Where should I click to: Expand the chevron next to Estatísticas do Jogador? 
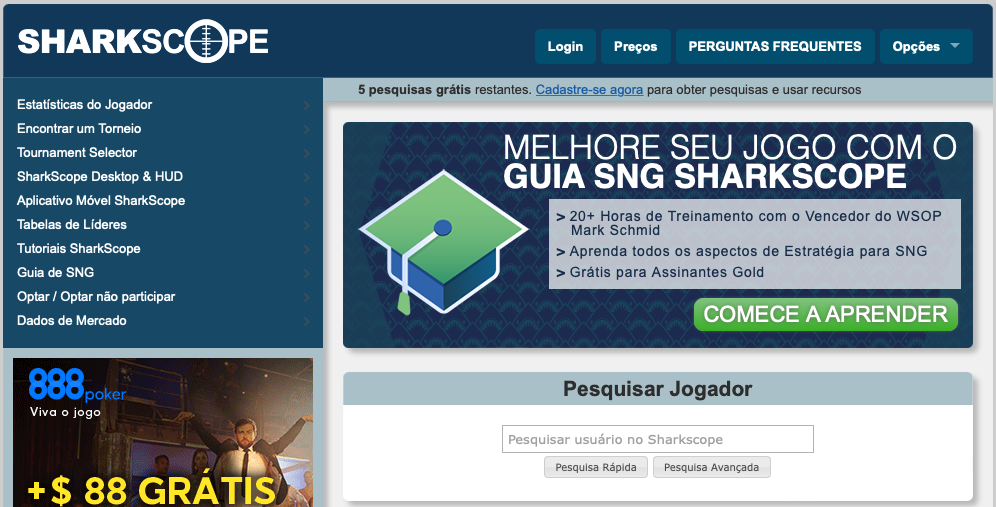coord(307,105)
